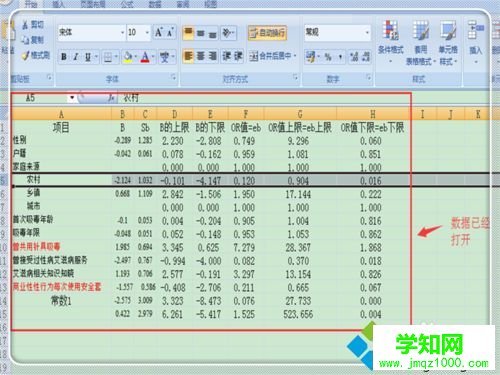Select column header I

click(423, 114)
